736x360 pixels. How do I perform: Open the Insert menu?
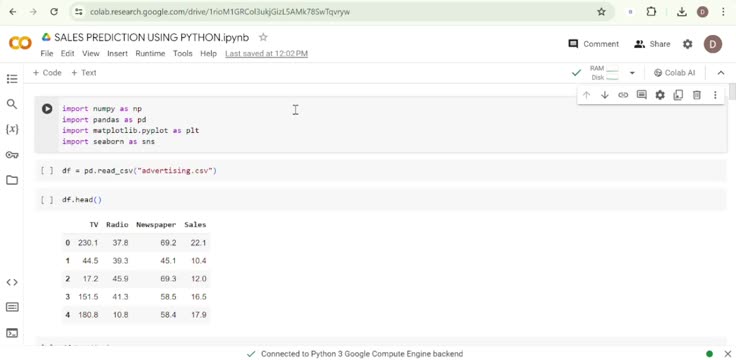(117, 54)
